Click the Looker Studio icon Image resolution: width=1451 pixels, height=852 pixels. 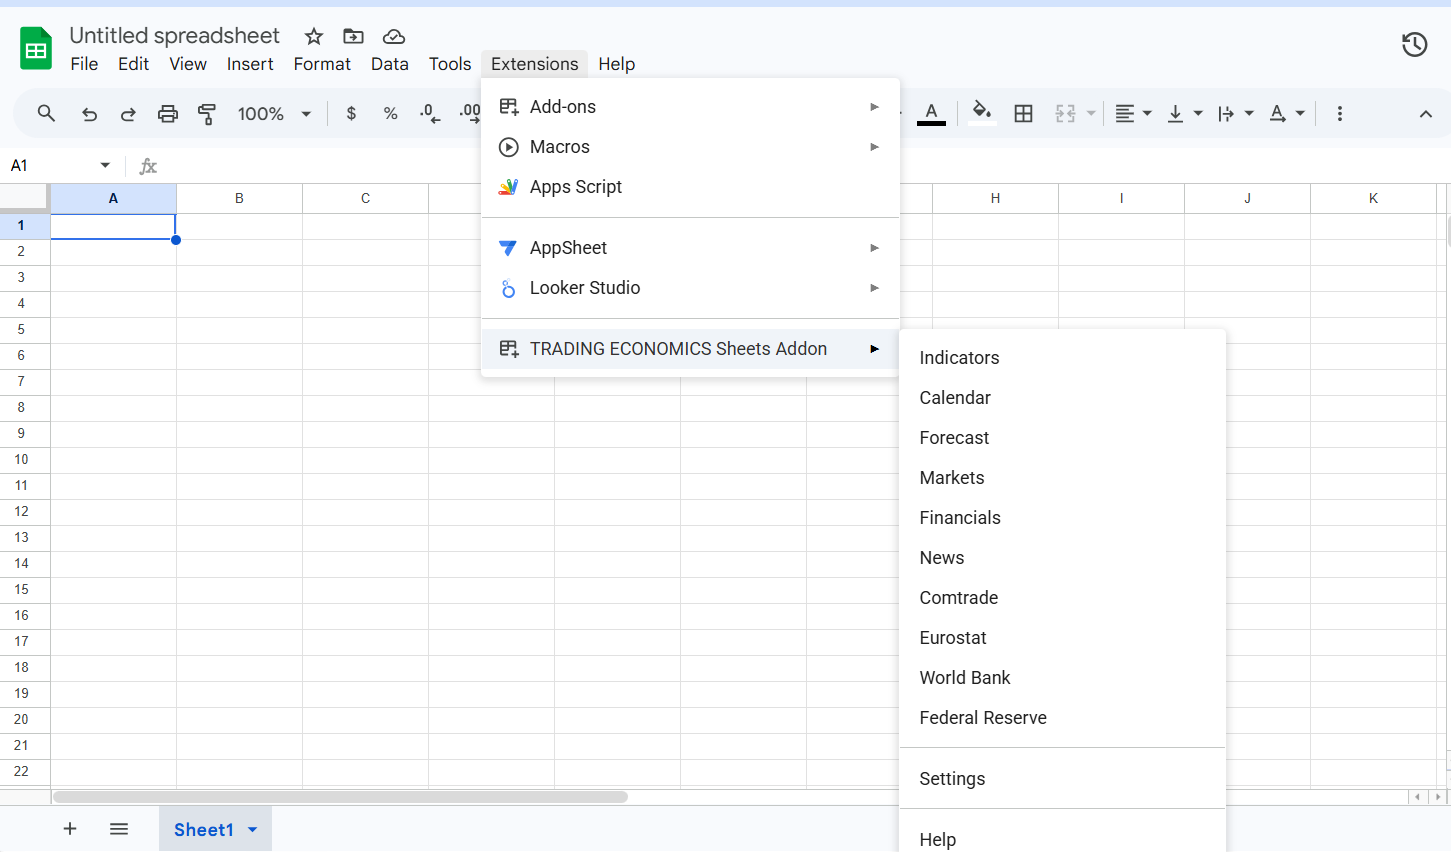coord(509,288)
